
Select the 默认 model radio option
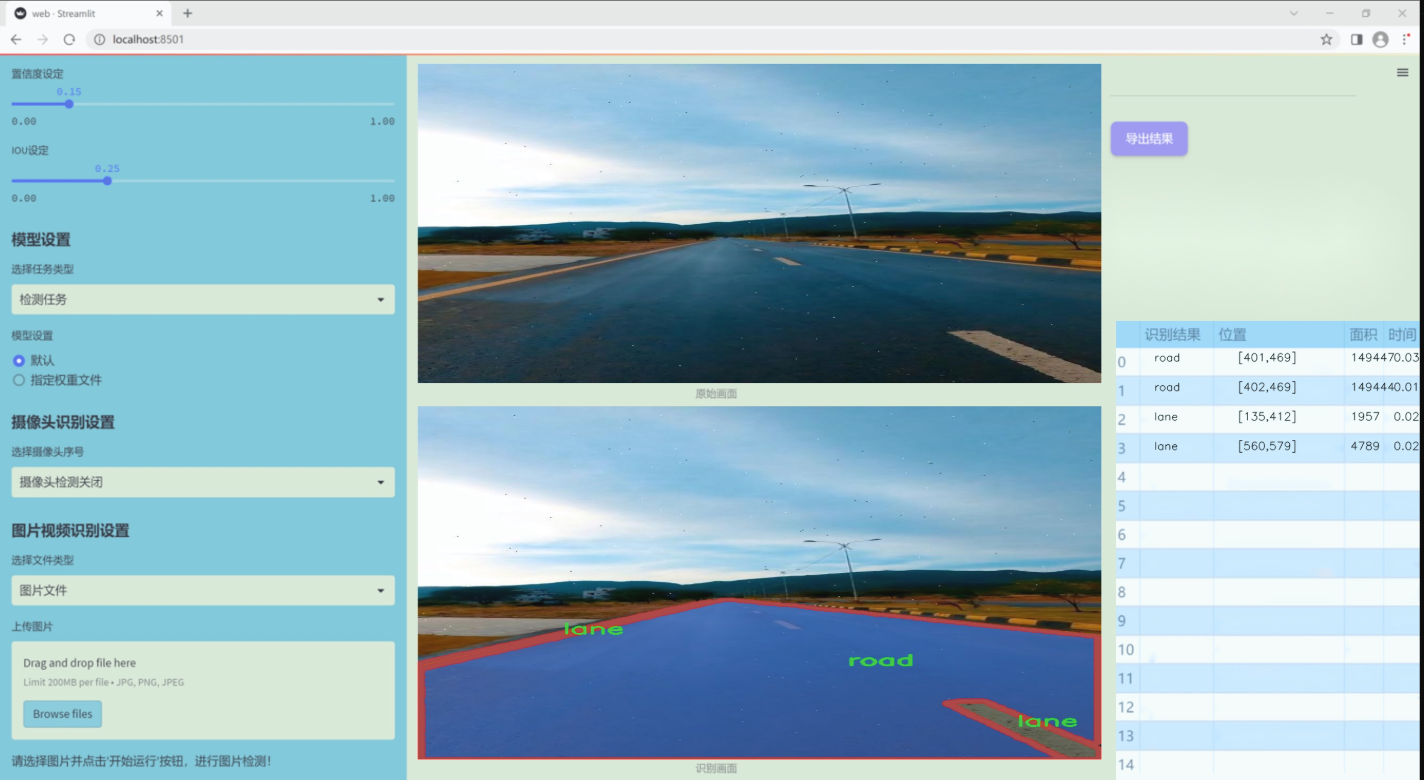coord(18,360)
